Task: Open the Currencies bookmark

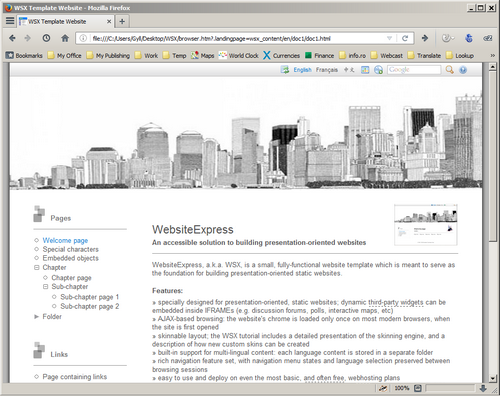Action: pyautogui.click(x=281, y=55)
